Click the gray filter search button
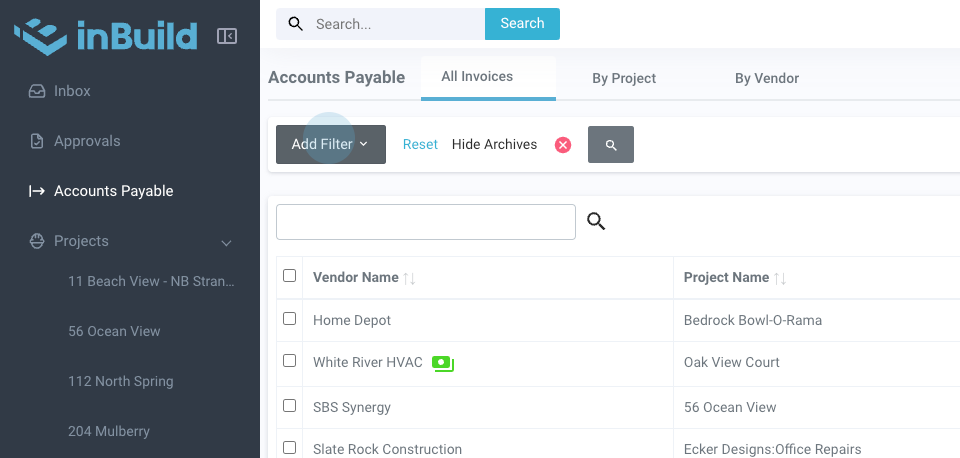Screen dimensions: 960x458 pos(611,145)
